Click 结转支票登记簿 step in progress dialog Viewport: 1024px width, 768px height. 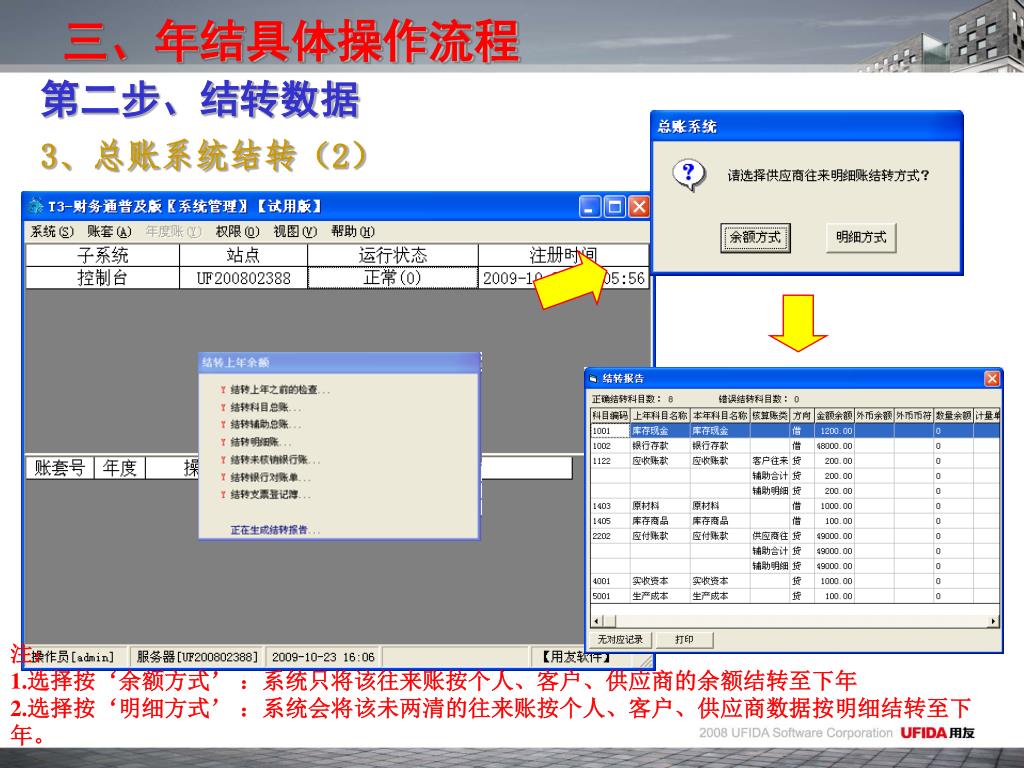pos(270,495)
